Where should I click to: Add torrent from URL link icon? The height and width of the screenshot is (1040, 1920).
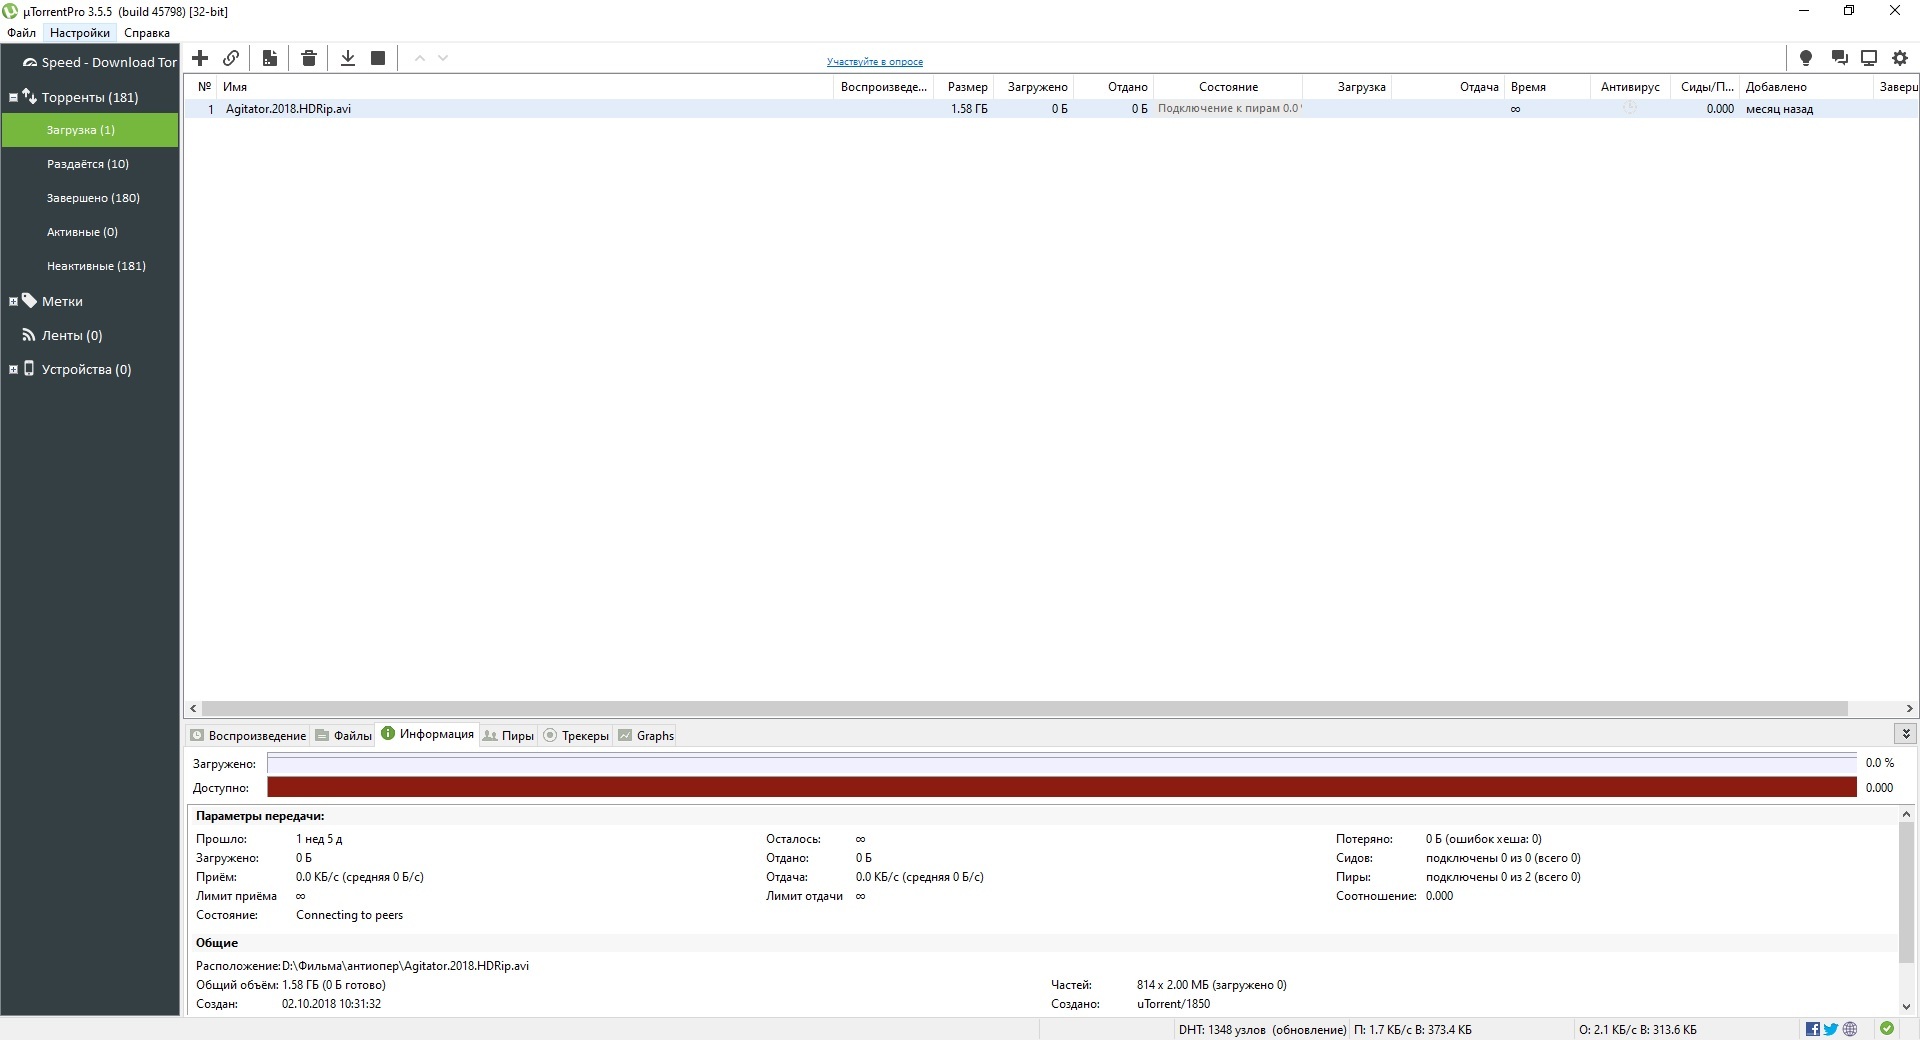click(231, 58)
